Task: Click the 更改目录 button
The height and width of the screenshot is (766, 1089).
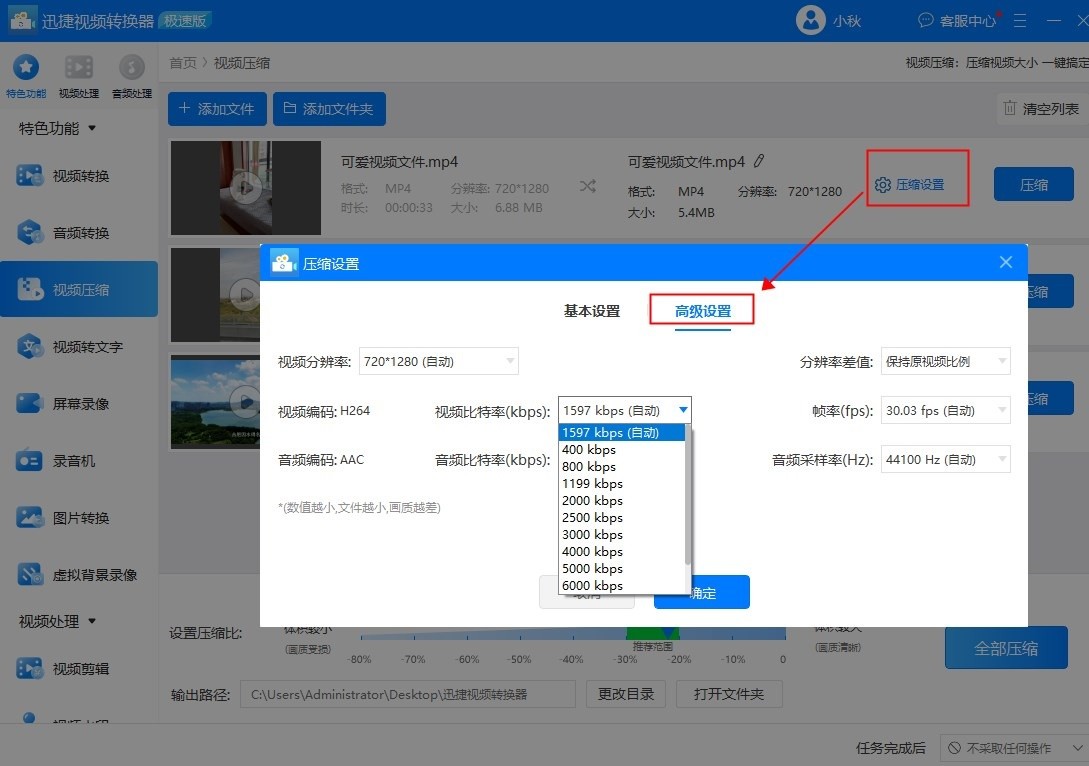Action: click(627, 694)
